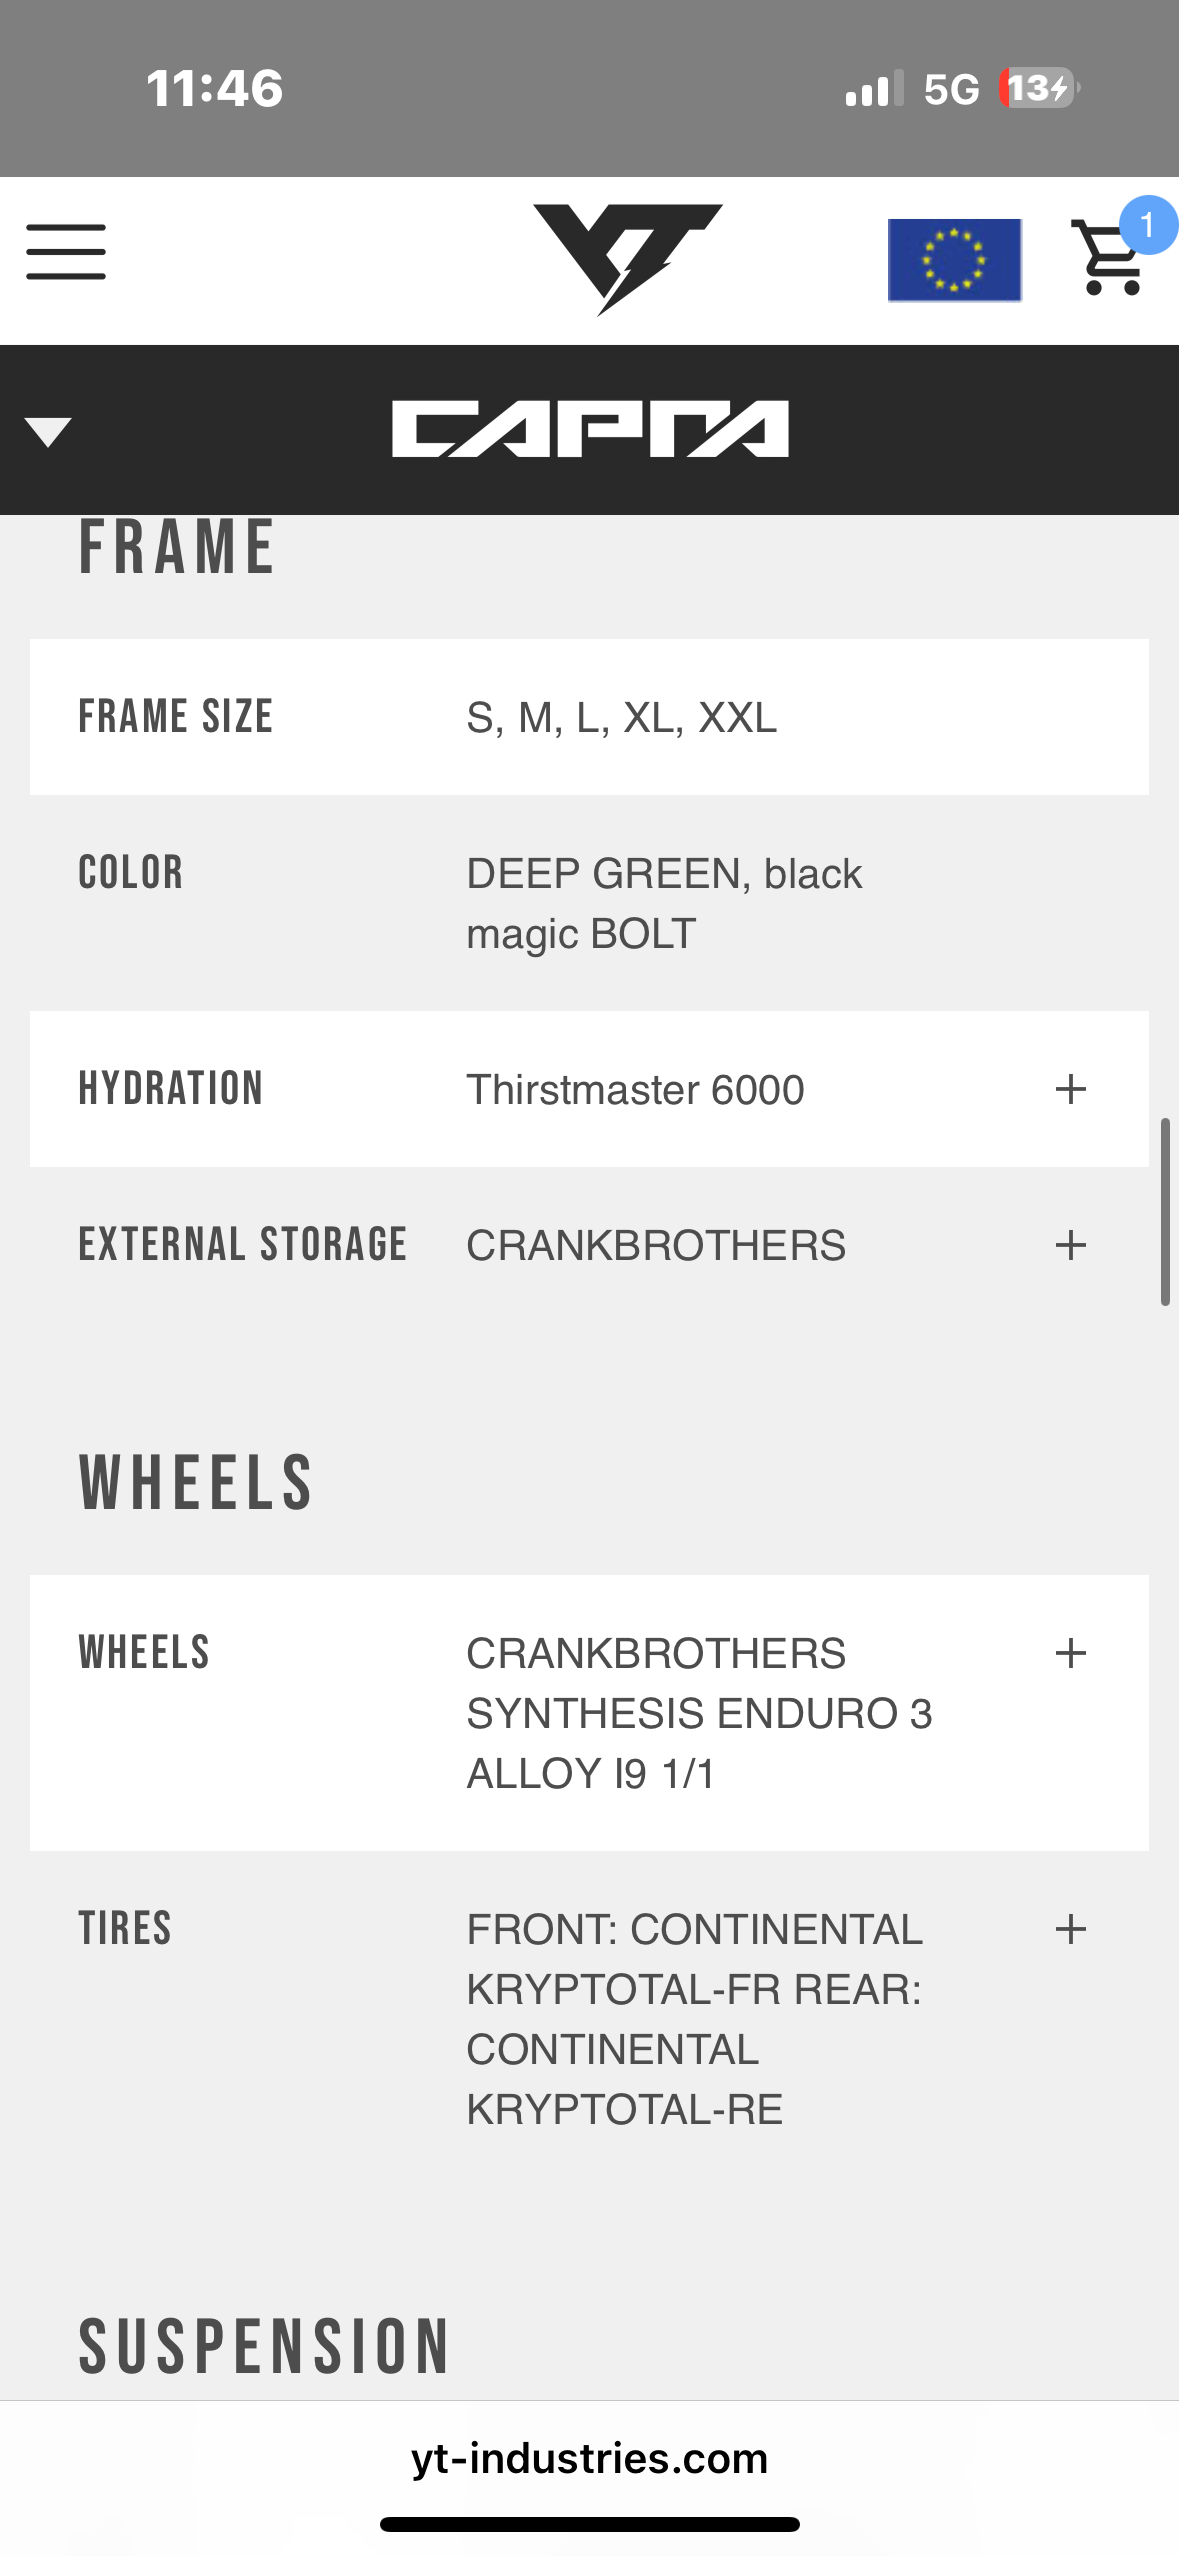Tap the YT lightning bolt logo

pos(627,258)
